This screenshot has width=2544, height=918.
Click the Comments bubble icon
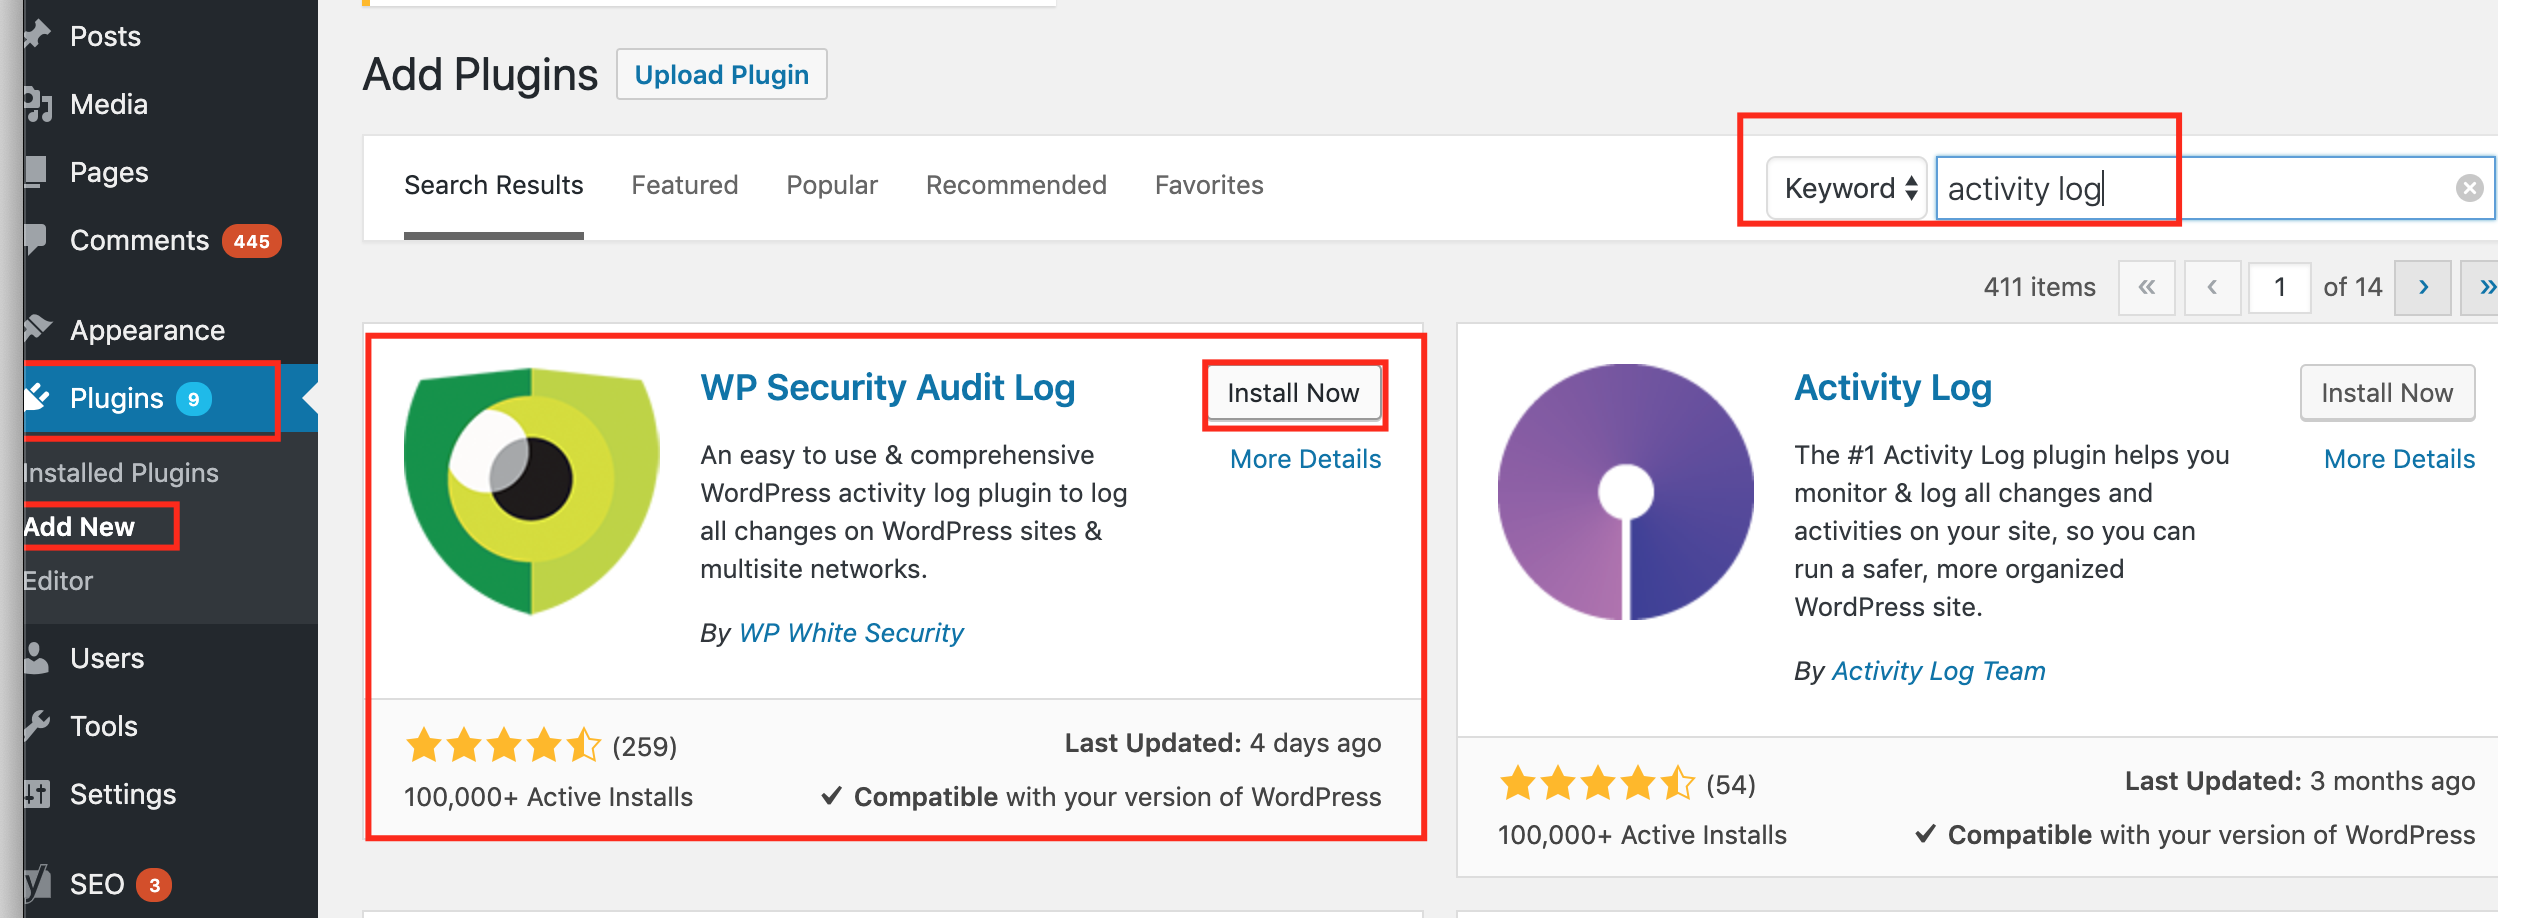coord(36,240)
